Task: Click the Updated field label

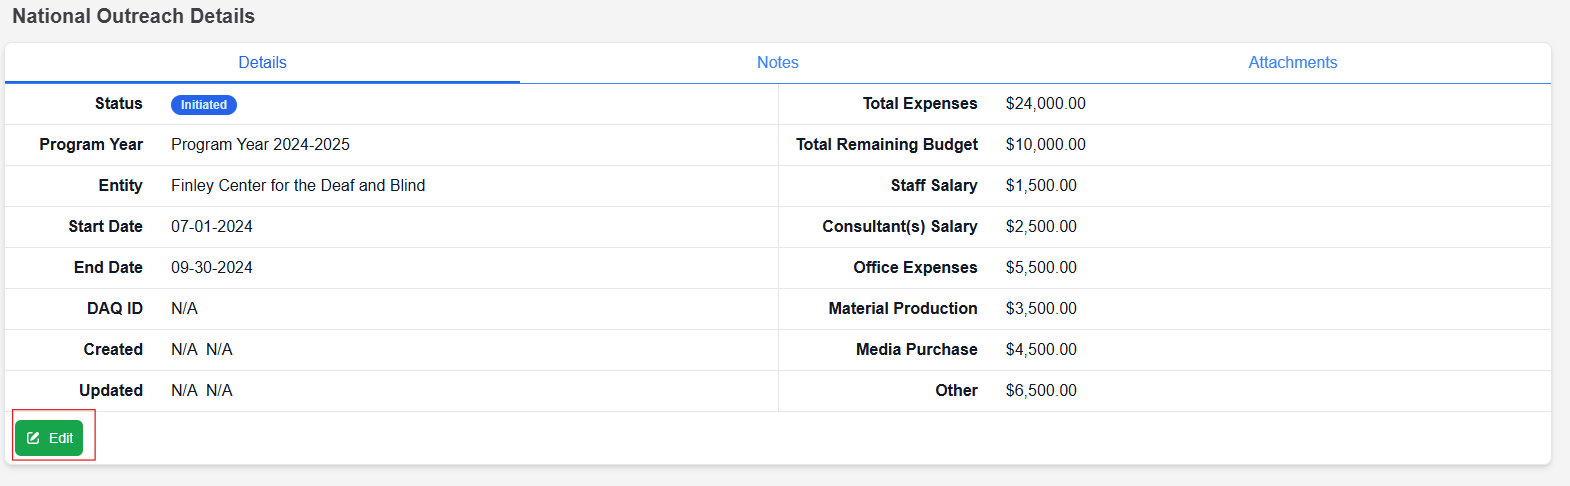Action: coord(111,390)
